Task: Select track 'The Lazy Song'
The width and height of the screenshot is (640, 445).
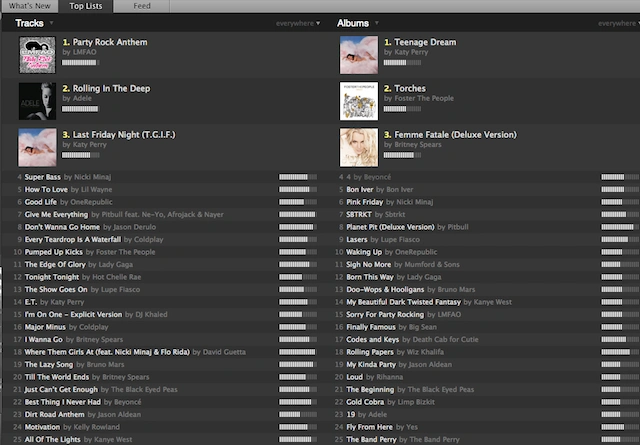Action: tap(49, 365)
